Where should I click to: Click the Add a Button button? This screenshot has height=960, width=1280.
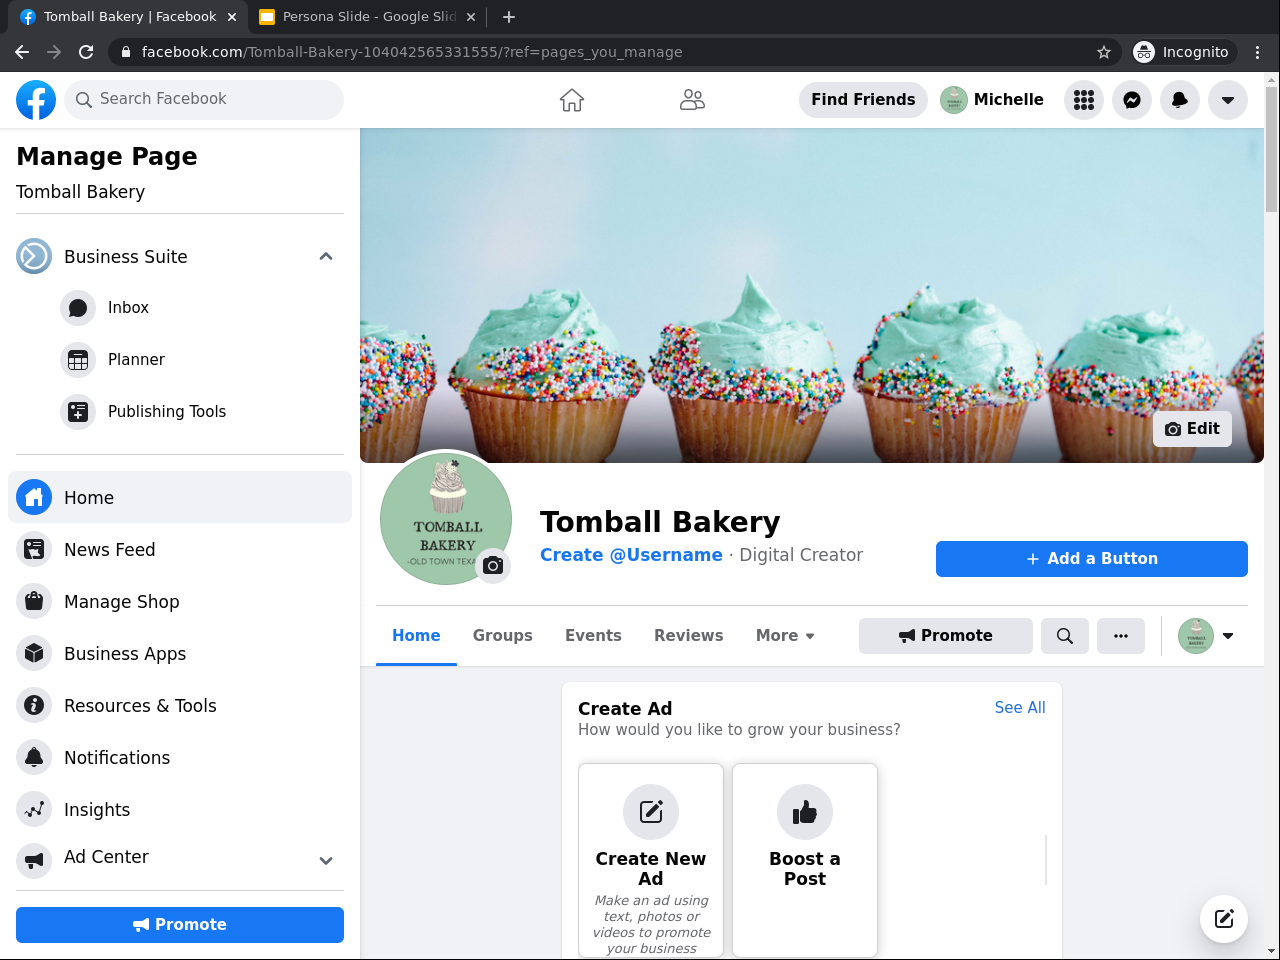1092,559
